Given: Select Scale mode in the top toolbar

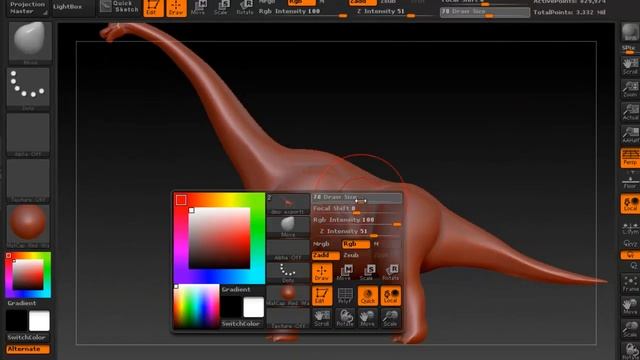Looking at the screenshot, I should pyautogui.click(x=221, y=8).
